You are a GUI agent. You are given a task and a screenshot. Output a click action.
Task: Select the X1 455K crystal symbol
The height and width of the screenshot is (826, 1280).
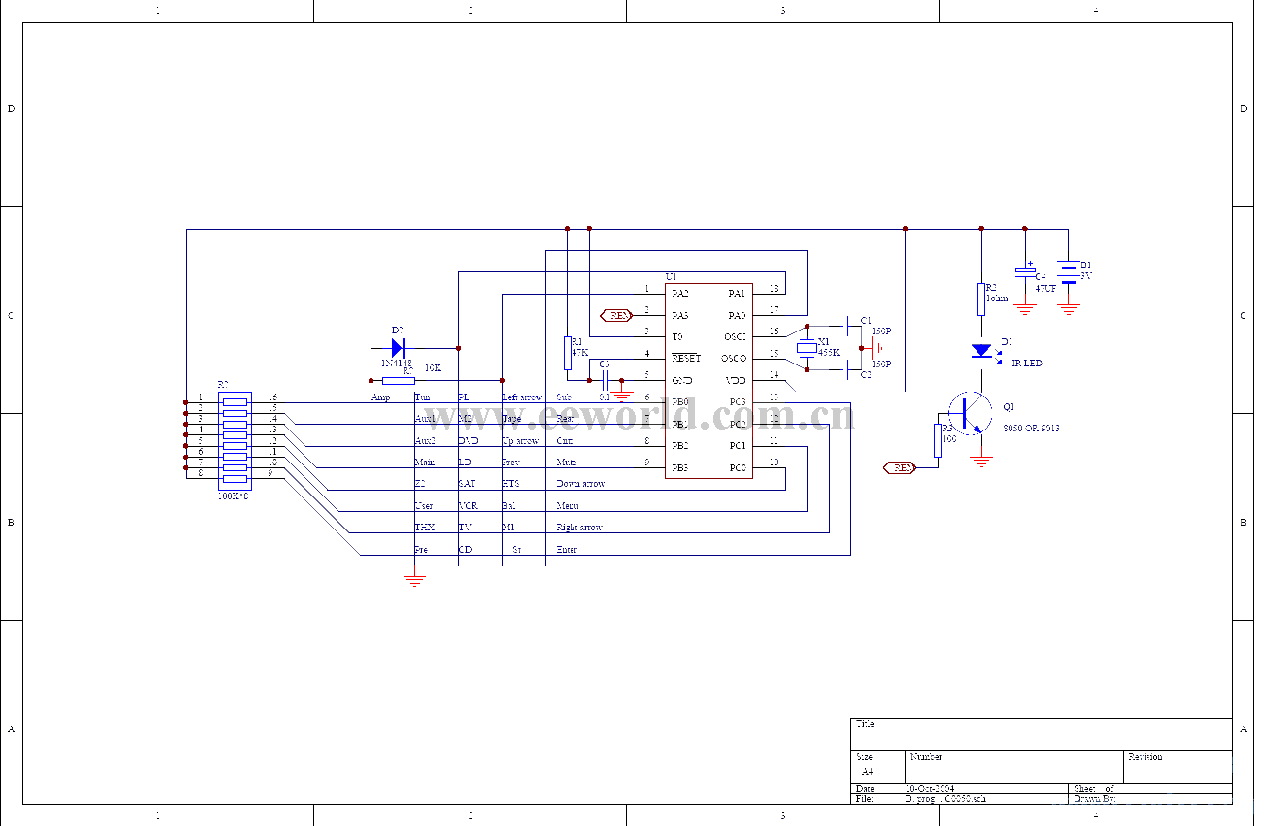[x=807, y=347]
